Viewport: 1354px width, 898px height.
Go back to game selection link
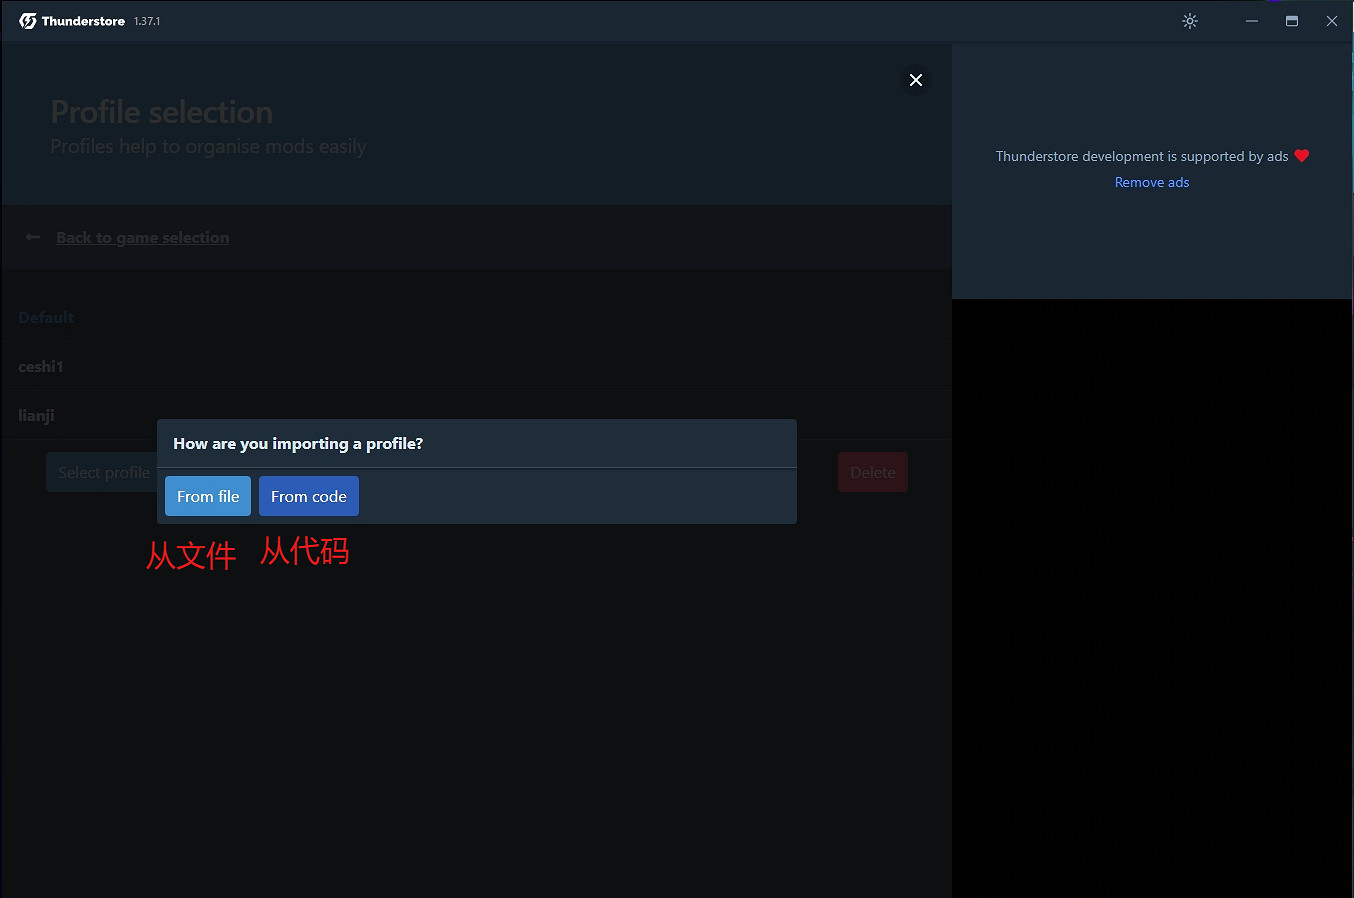pyautogui.click(x=142, y=238)
